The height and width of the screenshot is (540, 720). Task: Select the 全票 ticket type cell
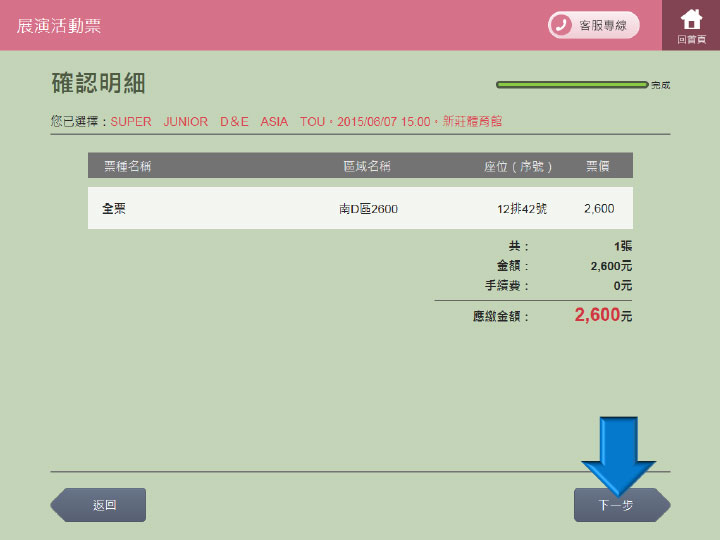tap(114, 209)
